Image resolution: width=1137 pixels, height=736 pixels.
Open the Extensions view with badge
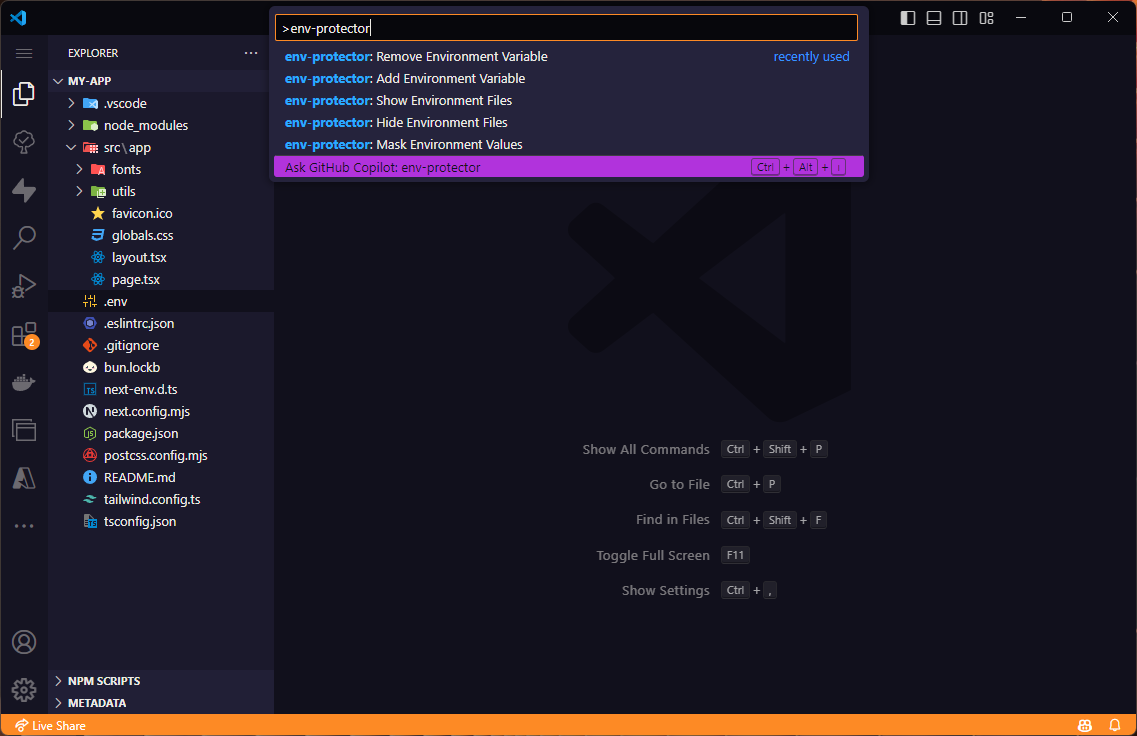[24, 335]
